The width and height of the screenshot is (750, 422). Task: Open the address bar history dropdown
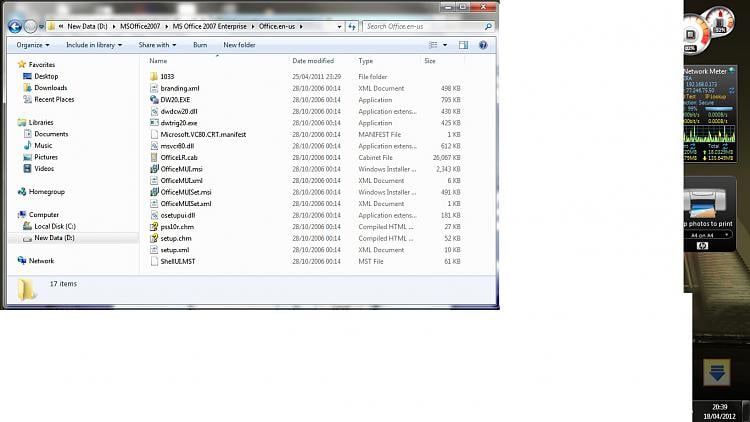tap(339, 26)
